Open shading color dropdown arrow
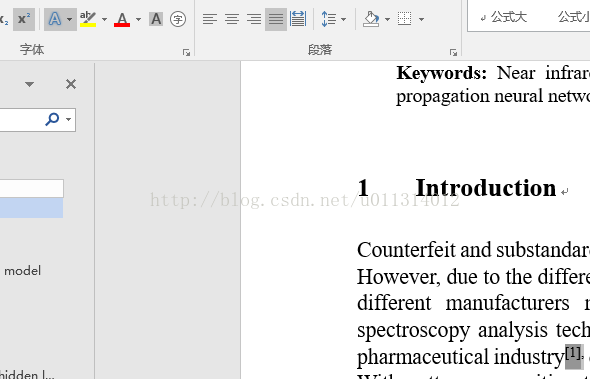The image size is (590, 379). pos(387,19)
